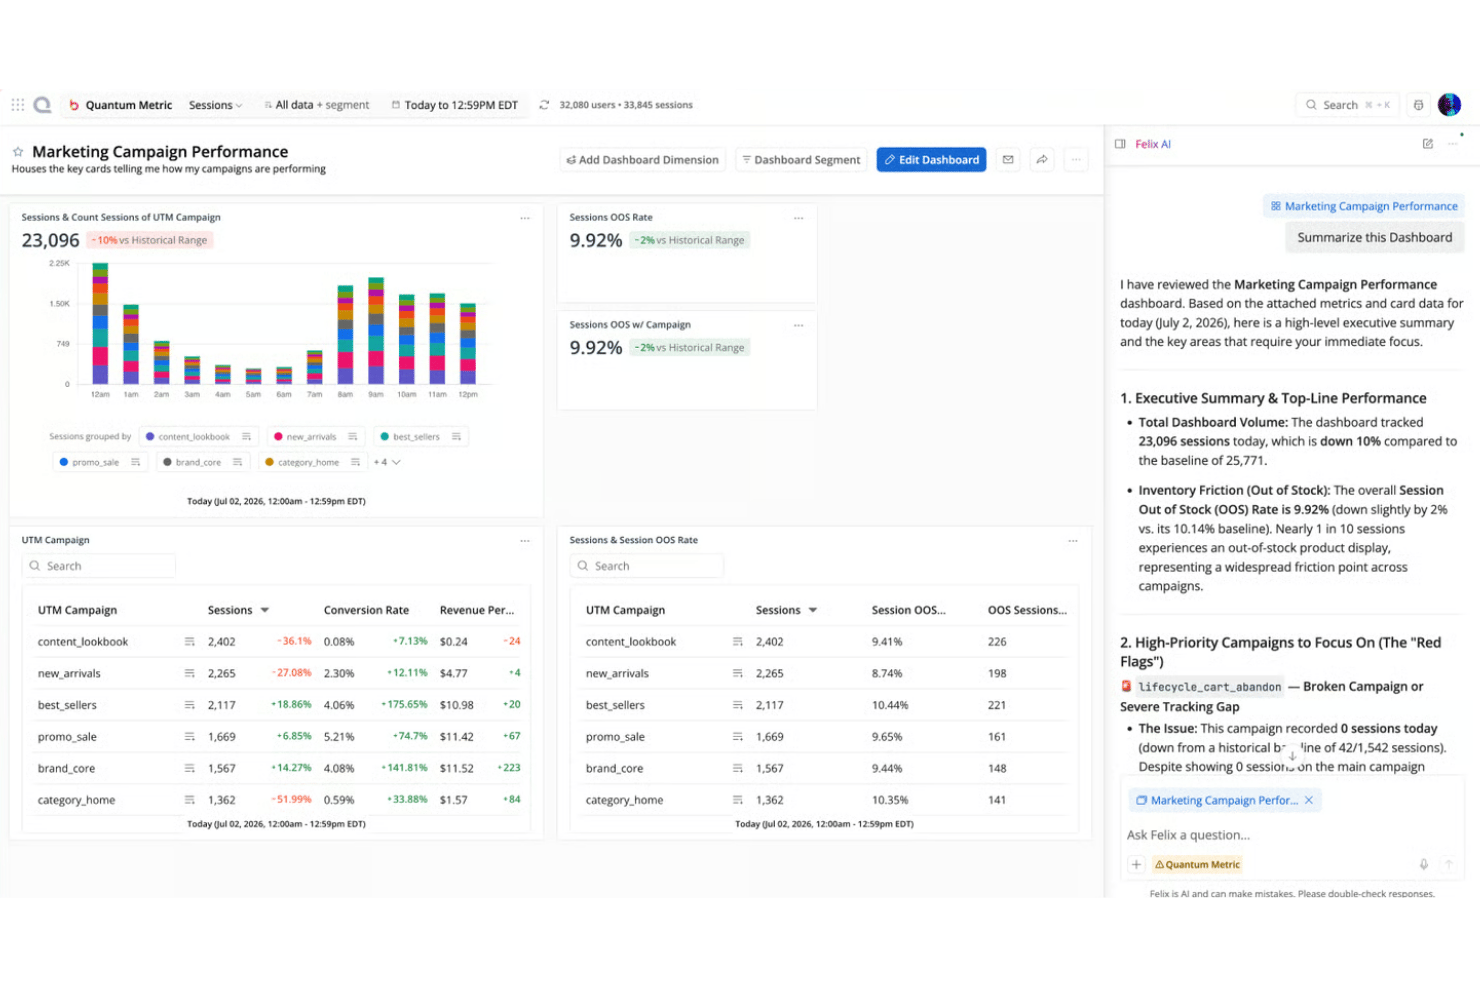This screenshot has width=1480, height=987.
Task: Open the All data + segment selector
Action: [x=317, y=105]
